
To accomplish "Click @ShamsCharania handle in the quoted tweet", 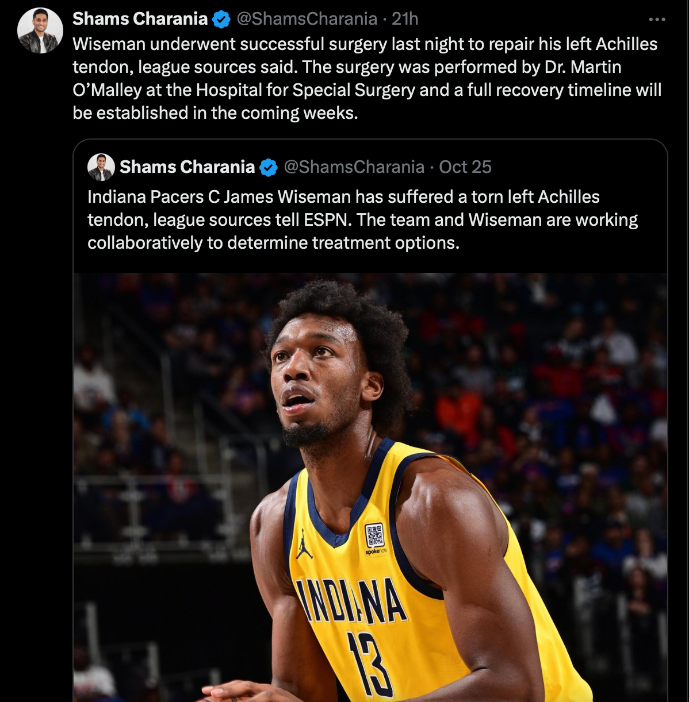I will [354, 167].
